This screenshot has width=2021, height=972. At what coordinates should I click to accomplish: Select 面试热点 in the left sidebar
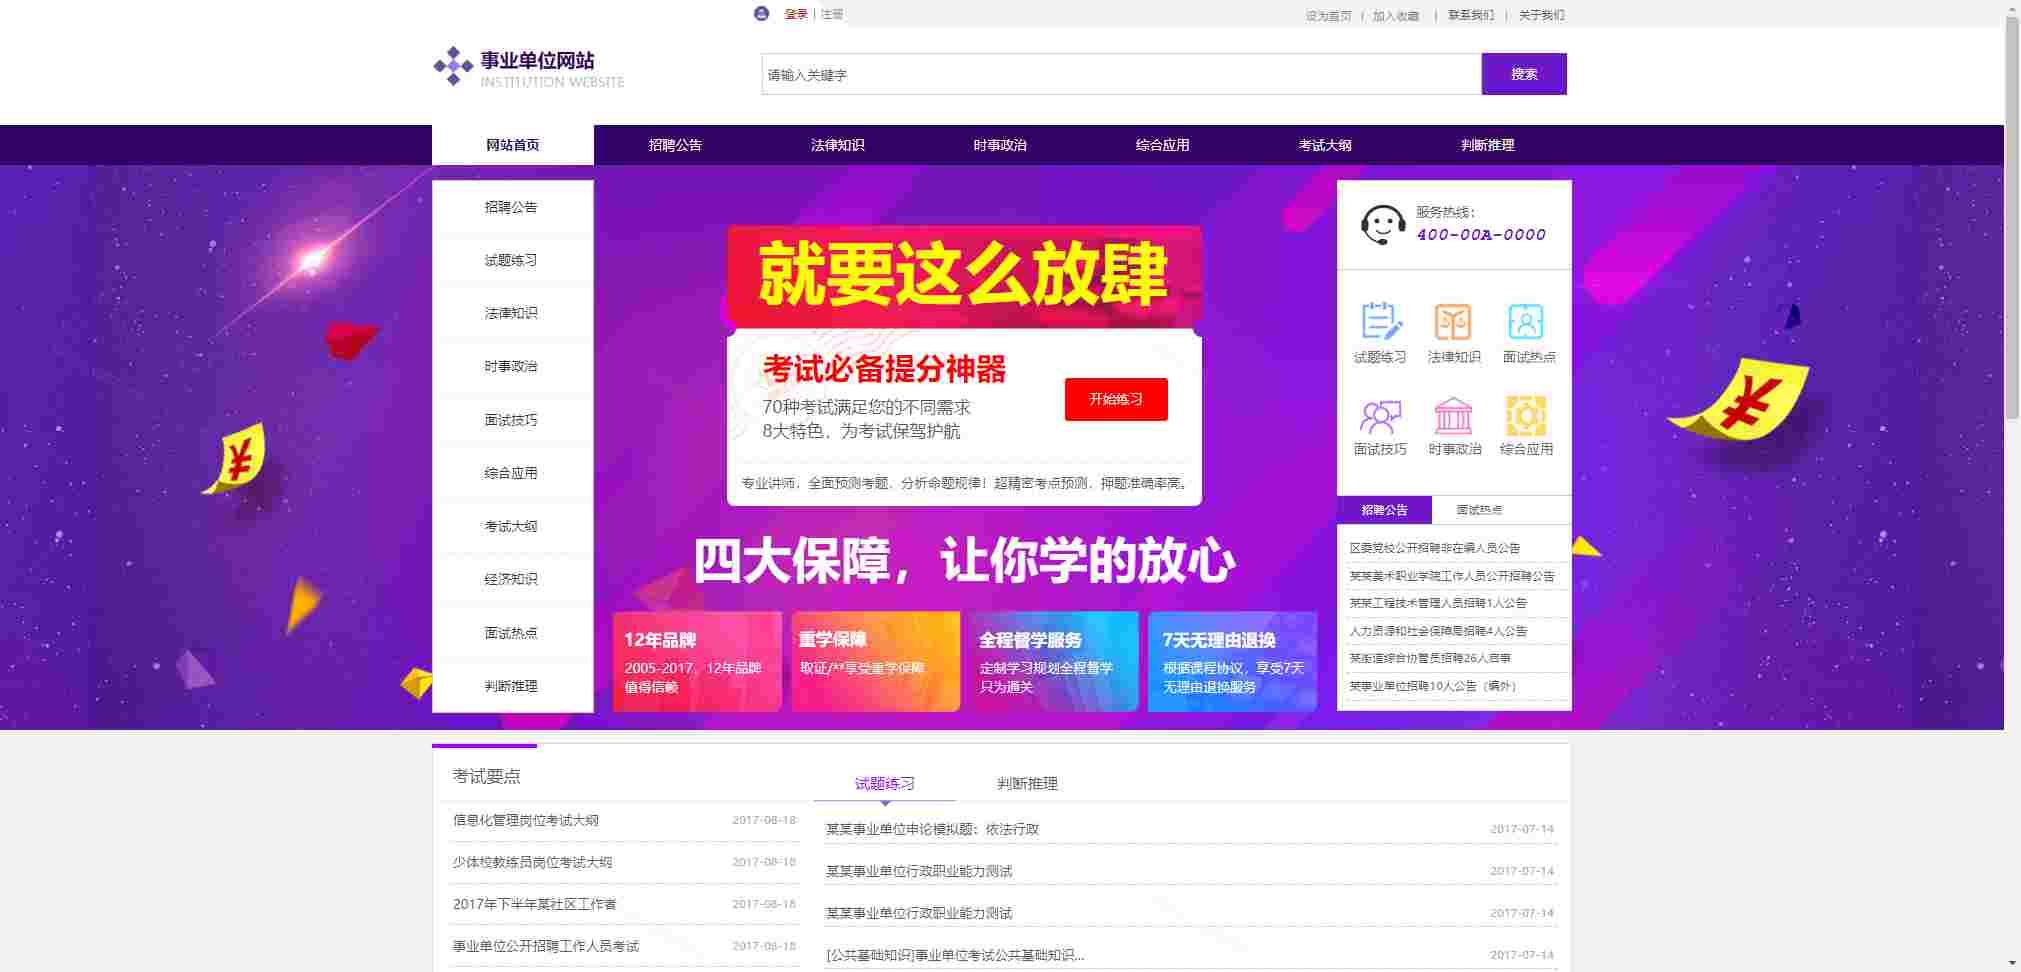click(x=512, y=633)
